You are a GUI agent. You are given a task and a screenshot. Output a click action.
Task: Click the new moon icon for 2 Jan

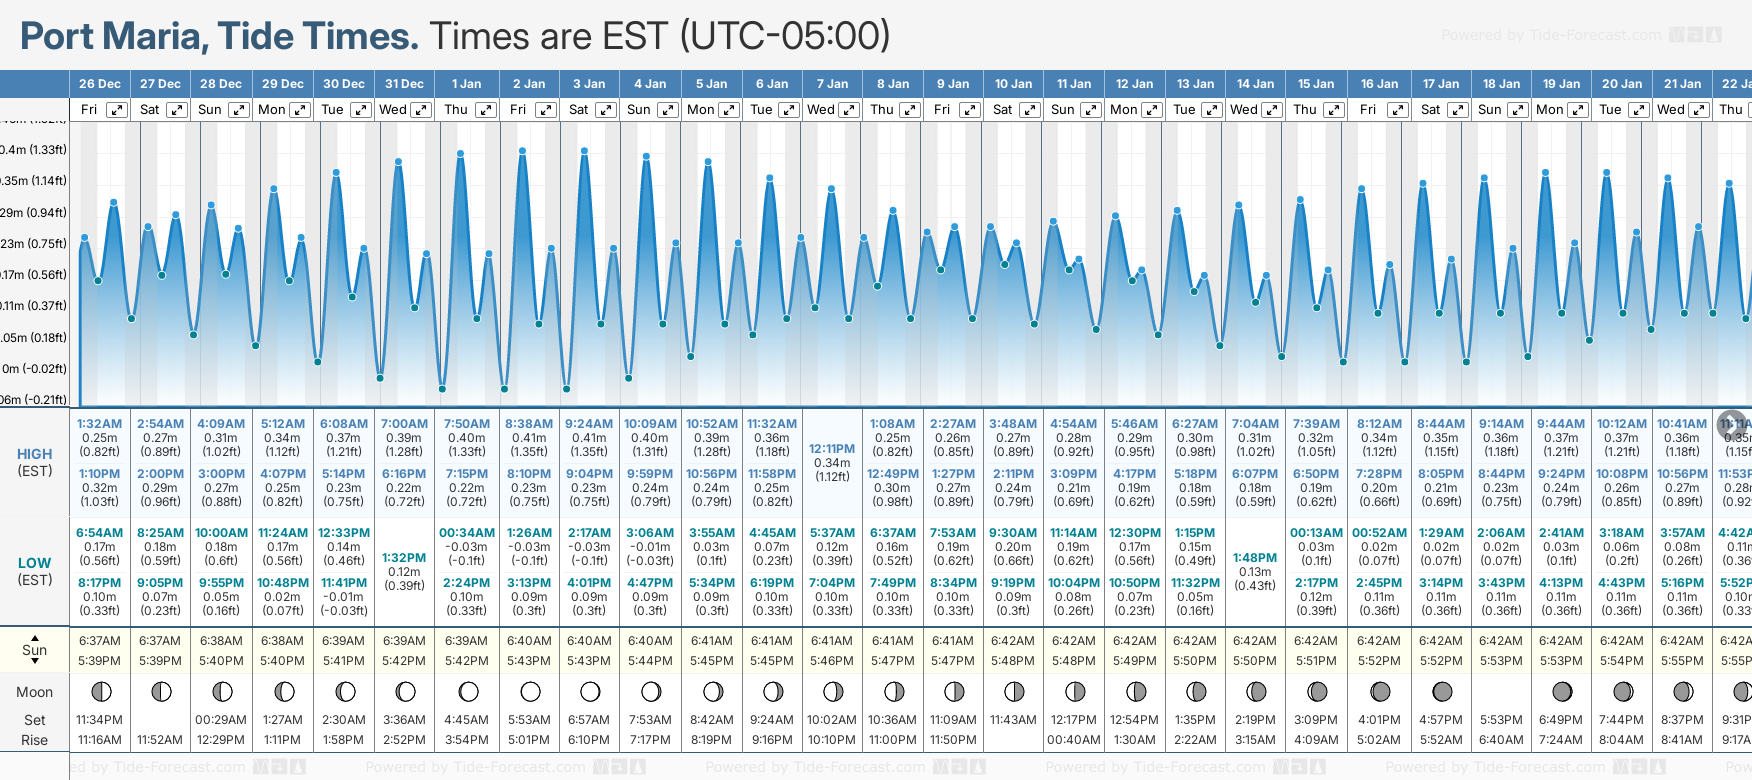point(530,691)
